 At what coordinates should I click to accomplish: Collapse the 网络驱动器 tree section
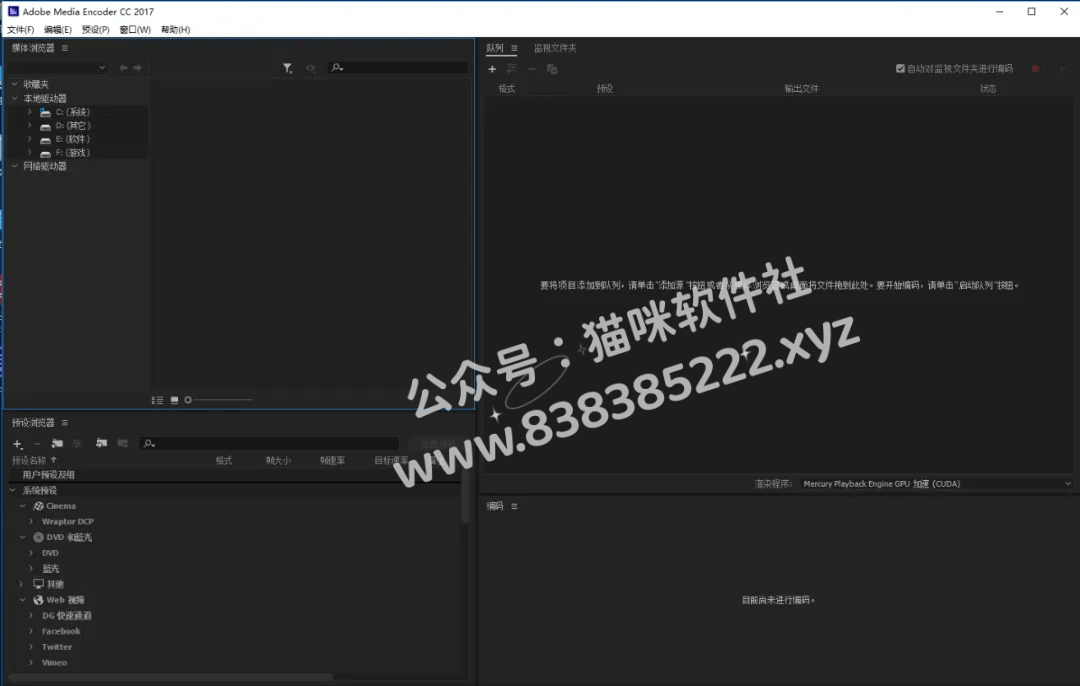14,166
